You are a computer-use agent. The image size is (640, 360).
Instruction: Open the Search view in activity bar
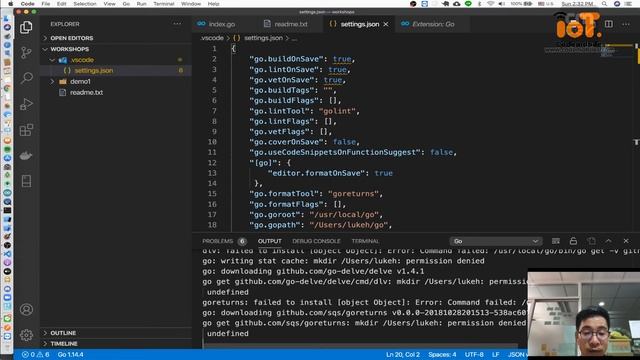click(26, 78)
